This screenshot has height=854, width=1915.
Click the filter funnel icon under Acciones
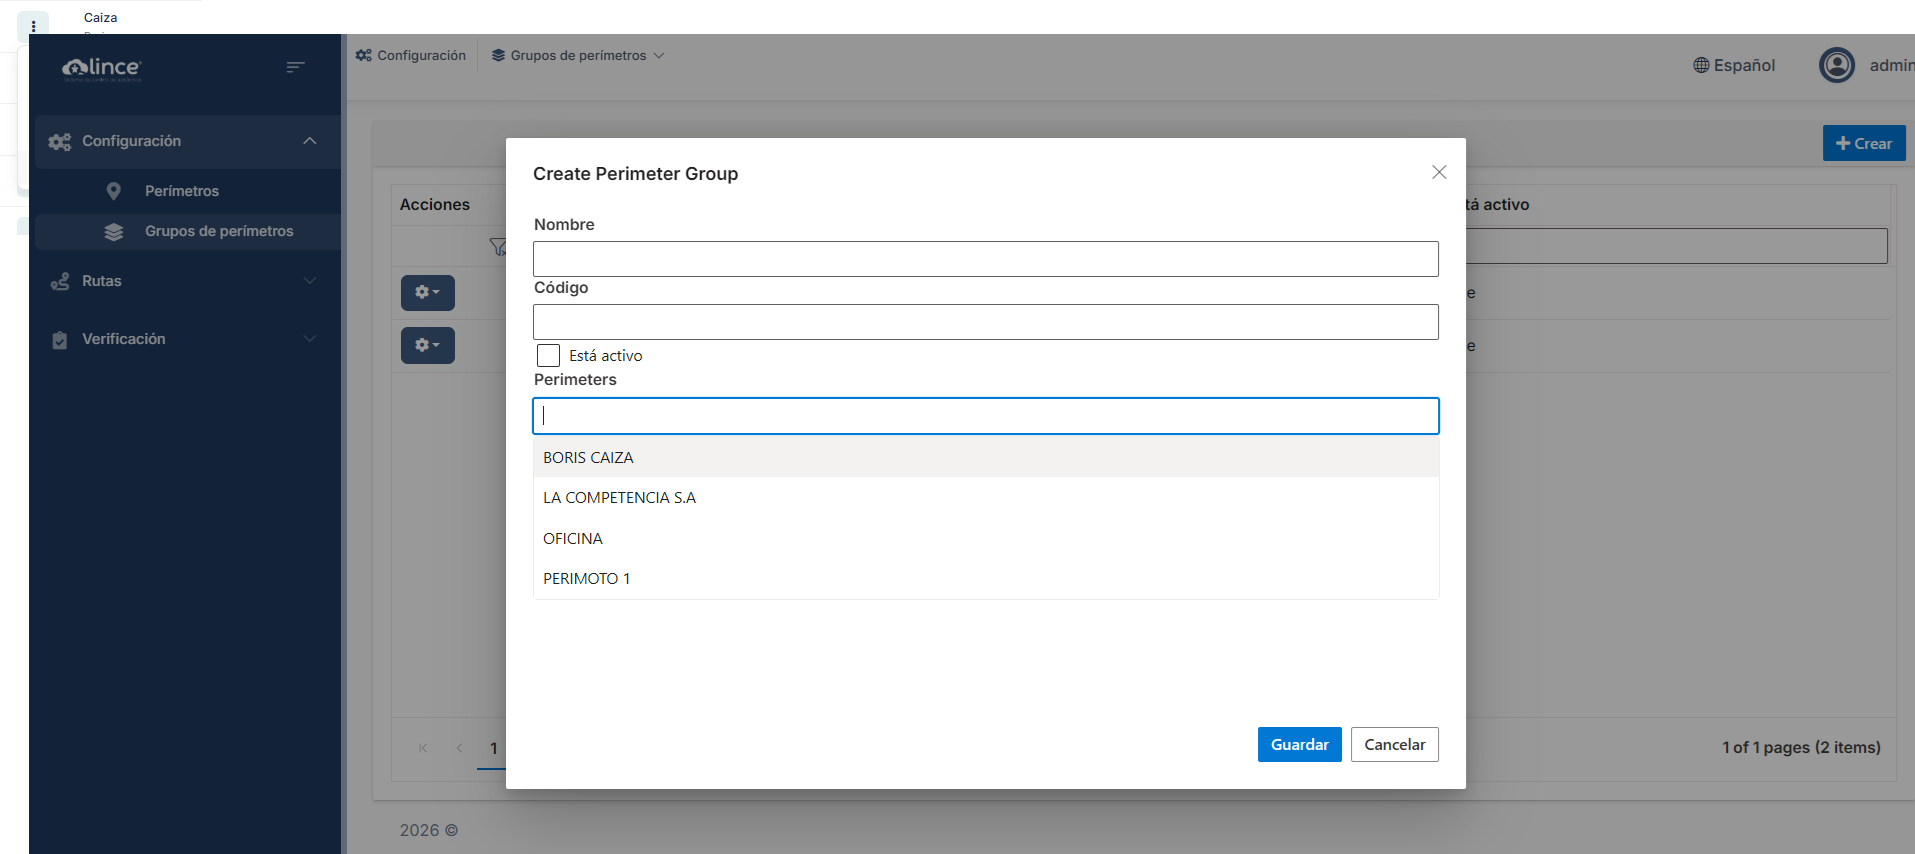pyautogui.click(x=497, y=247)
